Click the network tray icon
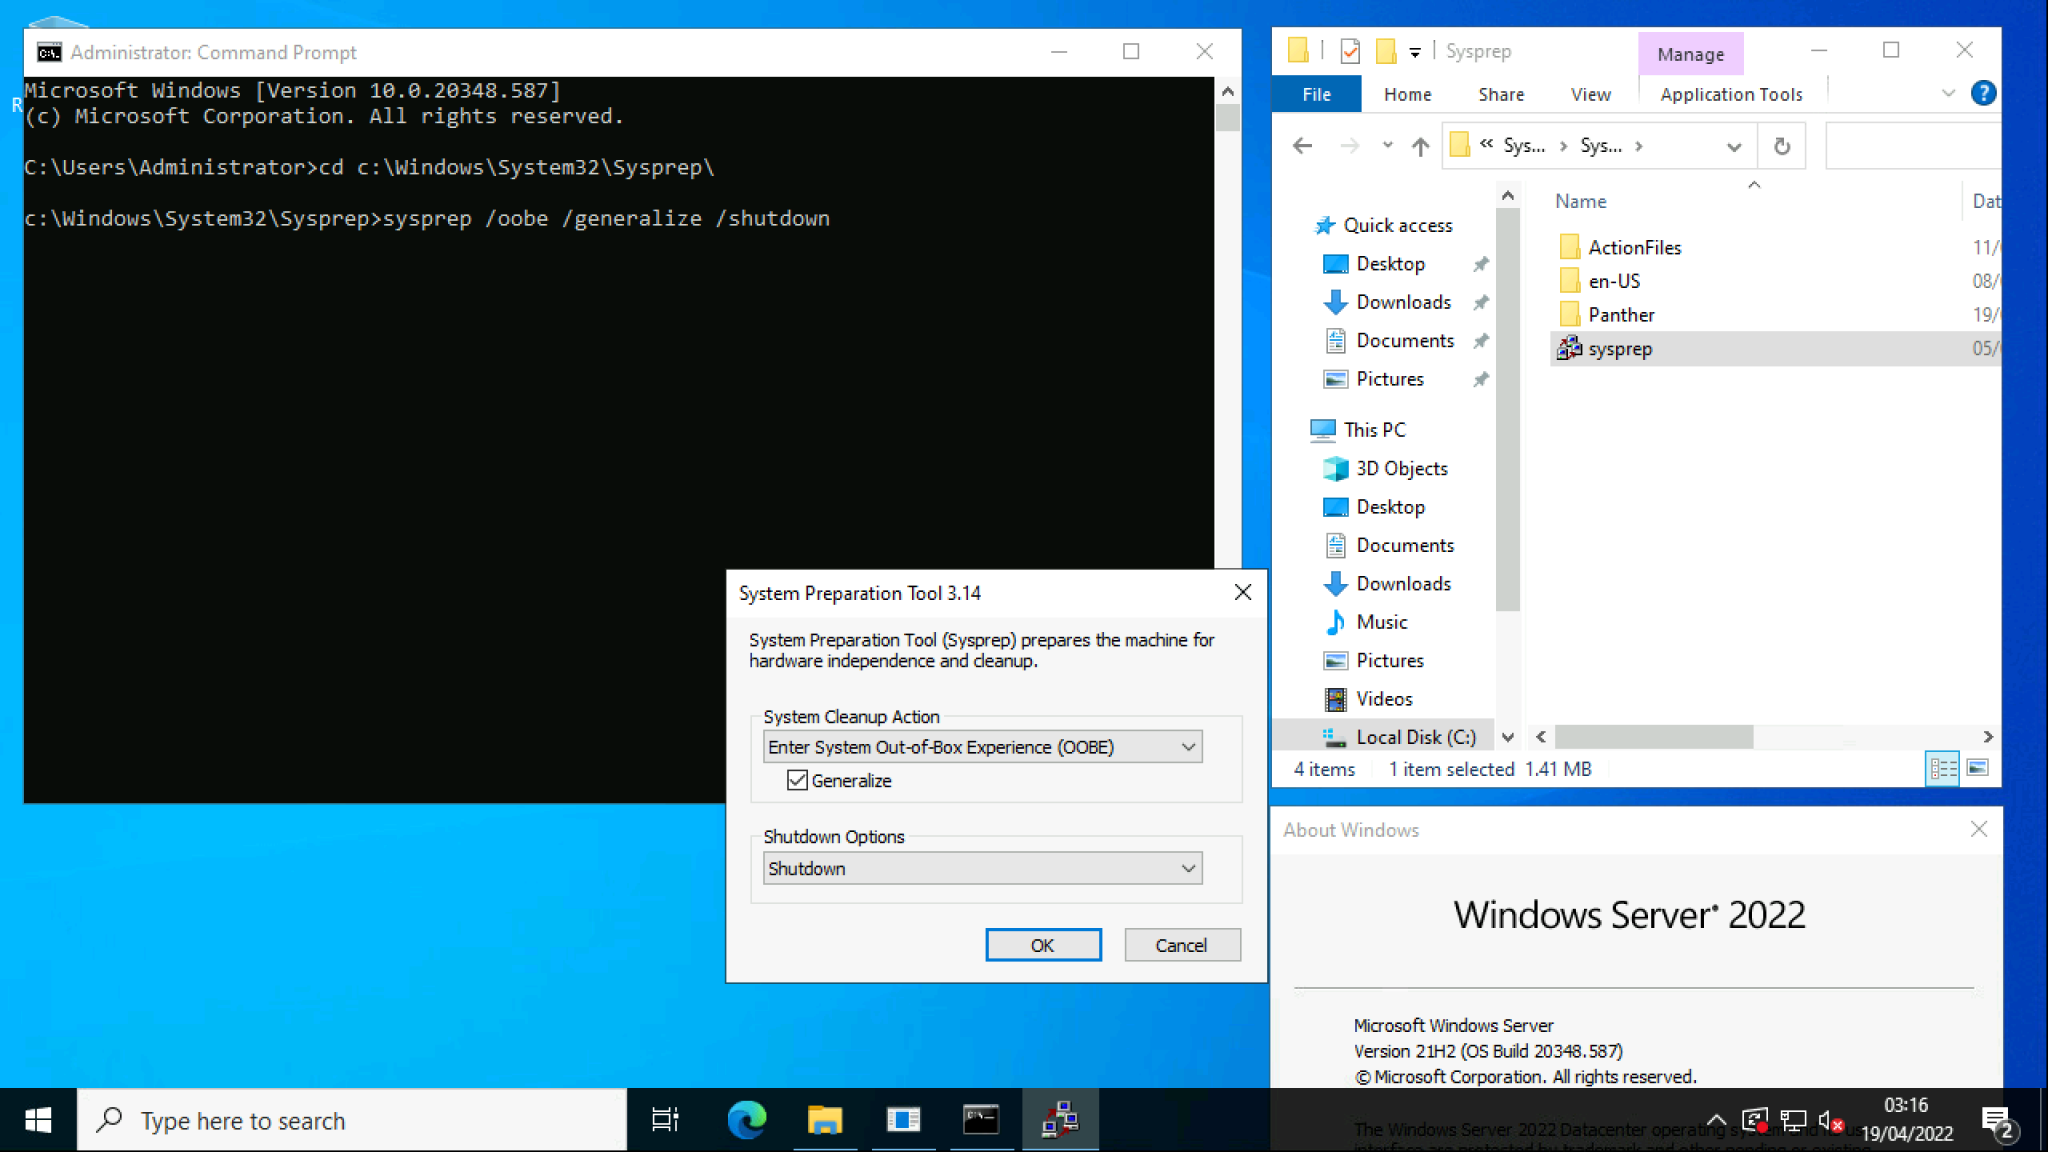Image resolution: width=2048 pixels, height=1152 pixels. pyautogui.click(x=1792, y=1120)
